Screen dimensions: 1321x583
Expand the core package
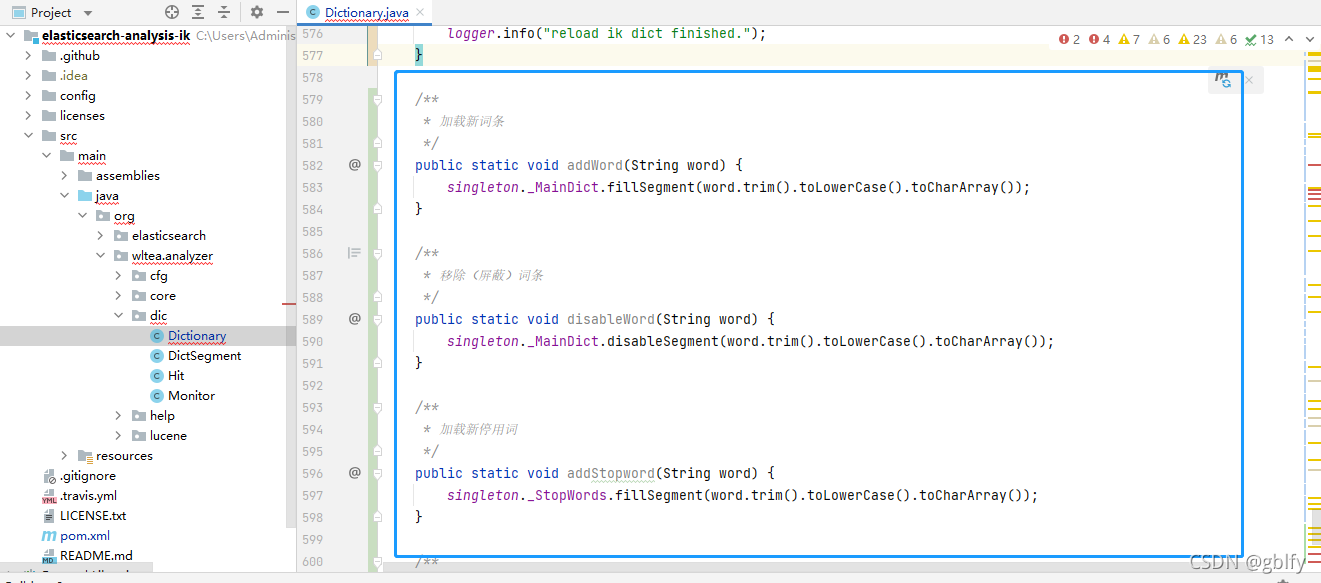(118, 296)
